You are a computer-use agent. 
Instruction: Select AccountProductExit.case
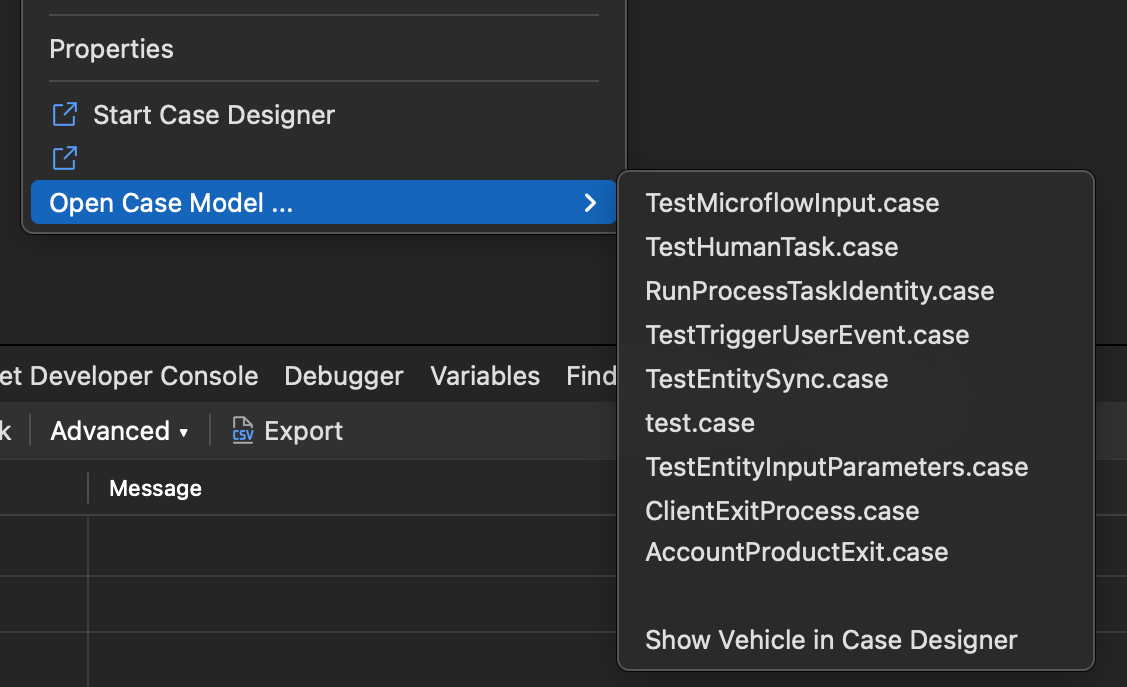click(x=796, y=552)
